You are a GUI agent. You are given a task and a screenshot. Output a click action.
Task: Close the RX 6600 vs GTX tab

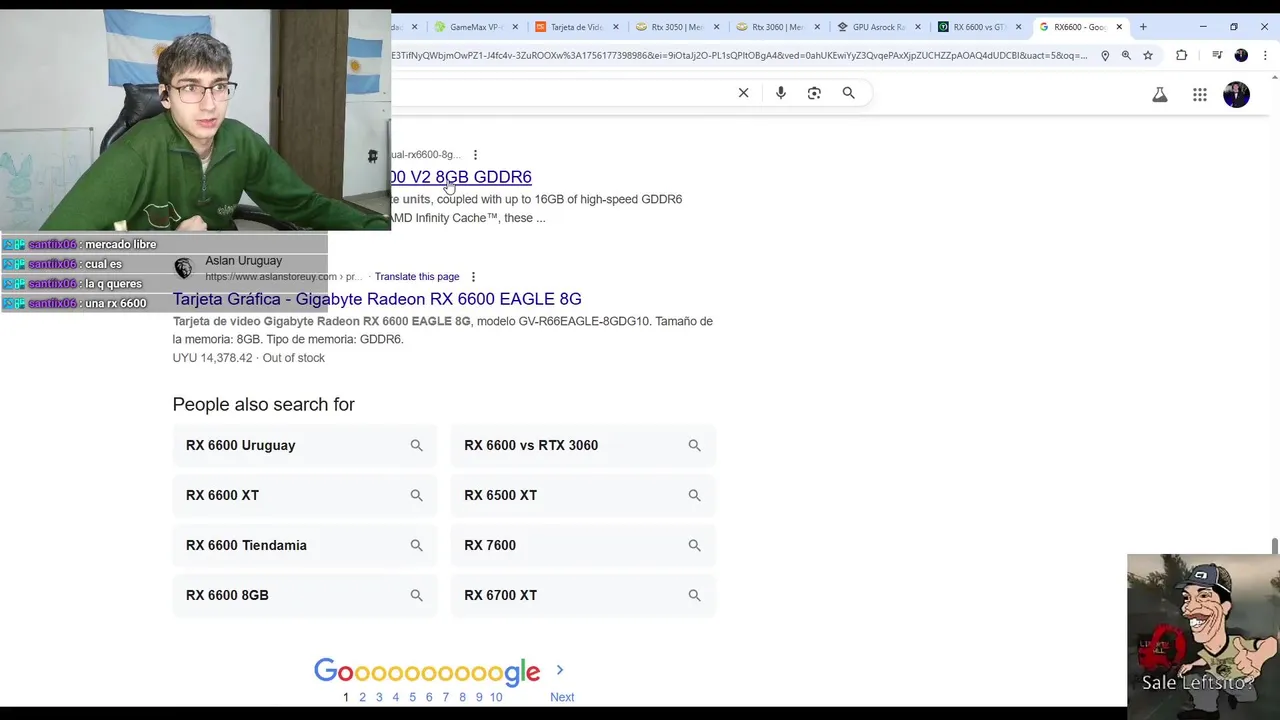(1019, 27)
